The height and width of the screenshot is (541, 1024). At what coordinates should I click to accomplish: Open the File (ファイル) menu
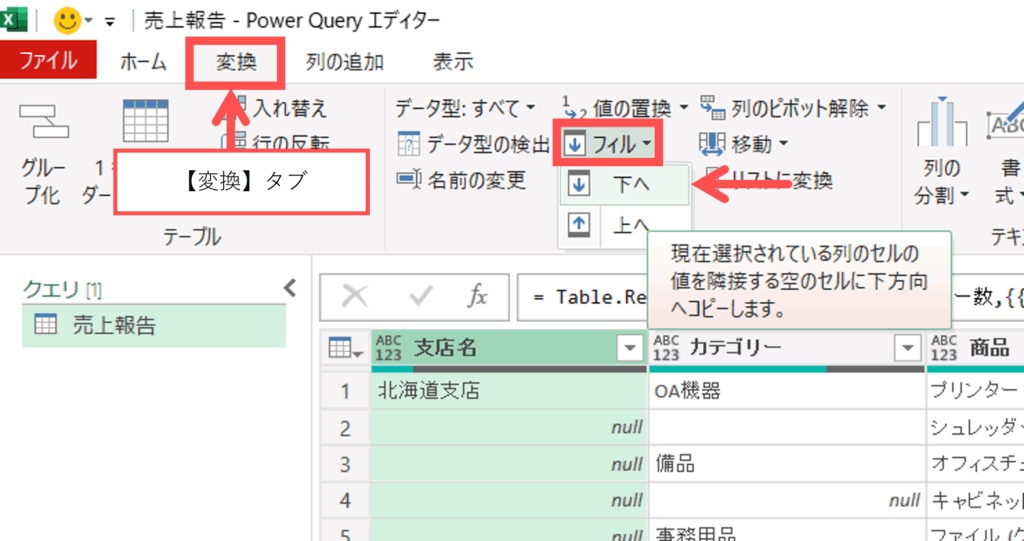(48, 61)
